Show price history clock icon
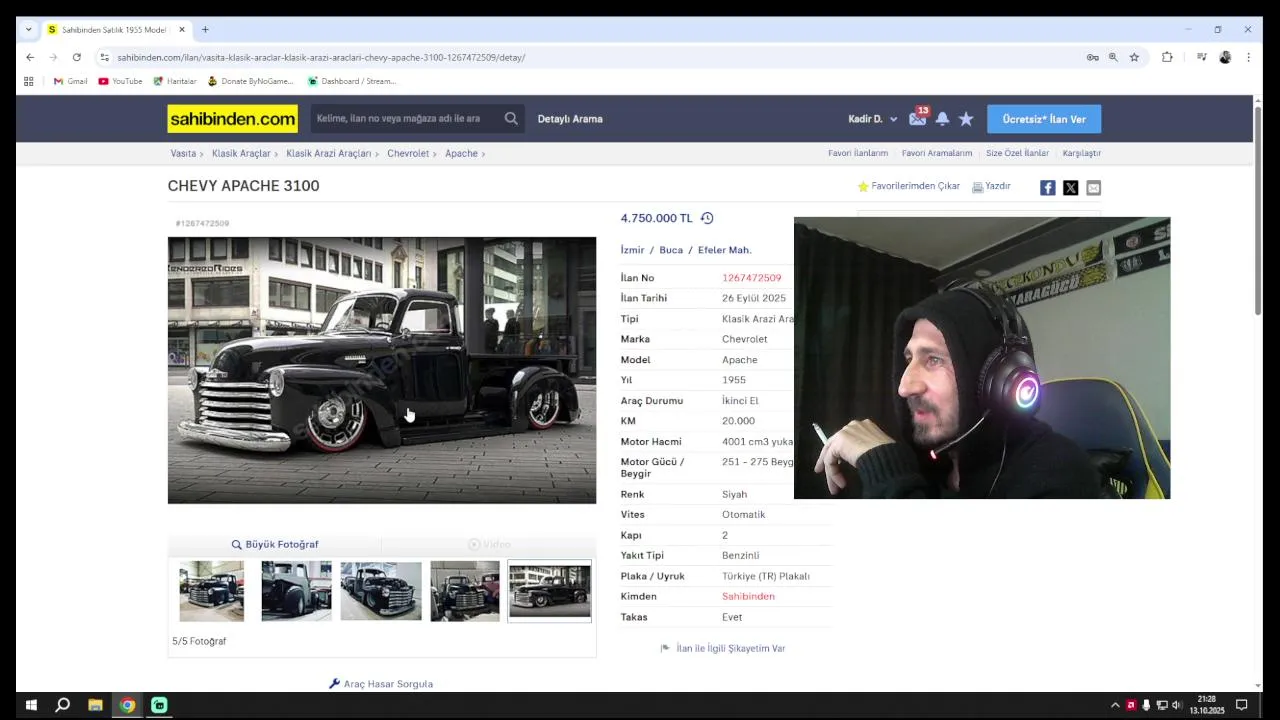The width and height of the screenshot is (1280, 720). coord(707,218)
